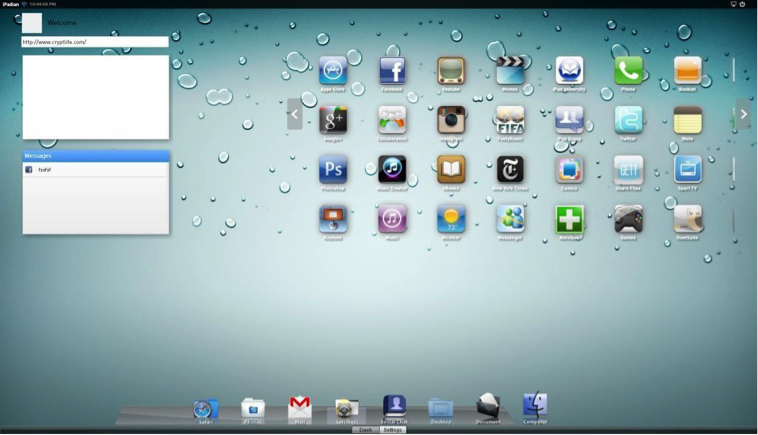Open the eBooks app
Image resolution: width=758 pixels, height=435 pixels.
451,170
